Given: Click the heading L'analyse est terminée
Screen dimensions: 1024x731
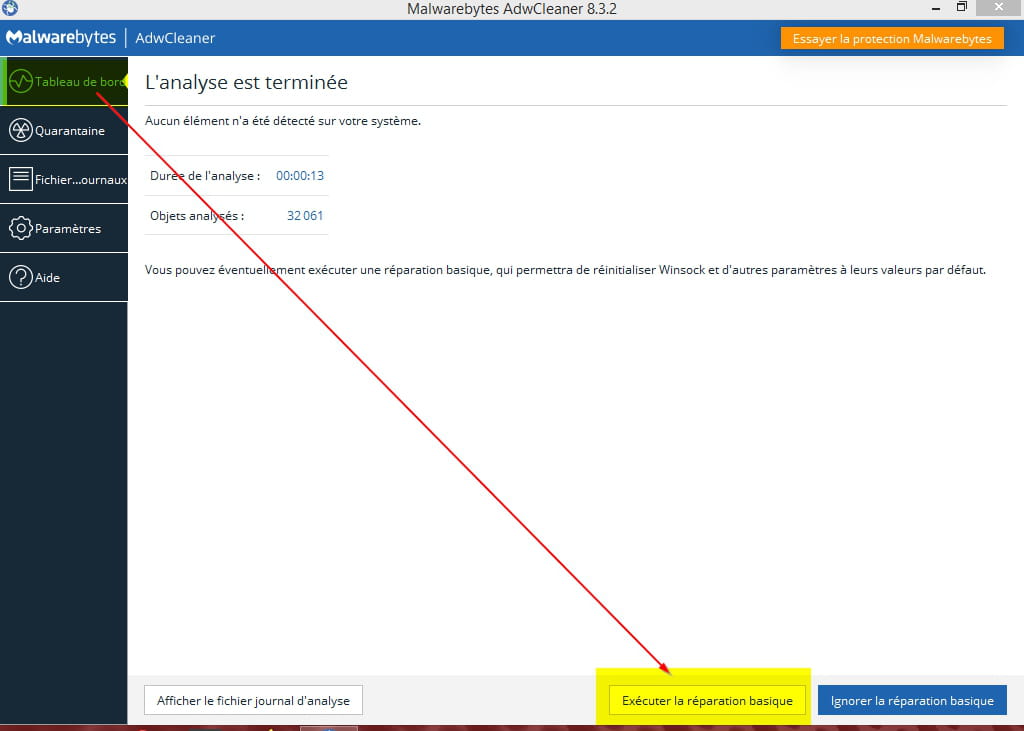Looking at the screenshot, I should click(x=246, y=82).
